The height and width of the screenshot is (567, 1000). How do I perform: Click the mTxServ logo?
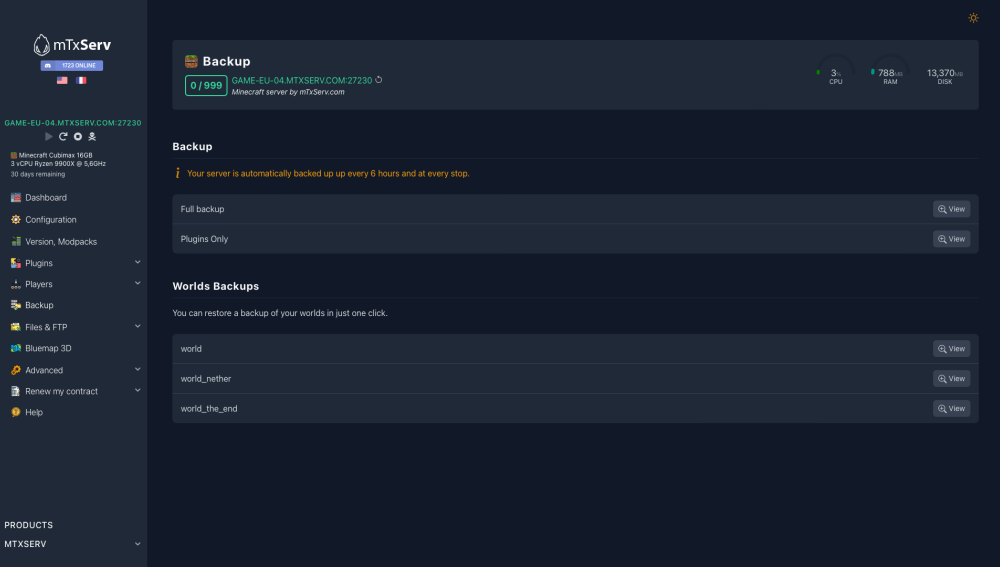click(x=72, y=45)
